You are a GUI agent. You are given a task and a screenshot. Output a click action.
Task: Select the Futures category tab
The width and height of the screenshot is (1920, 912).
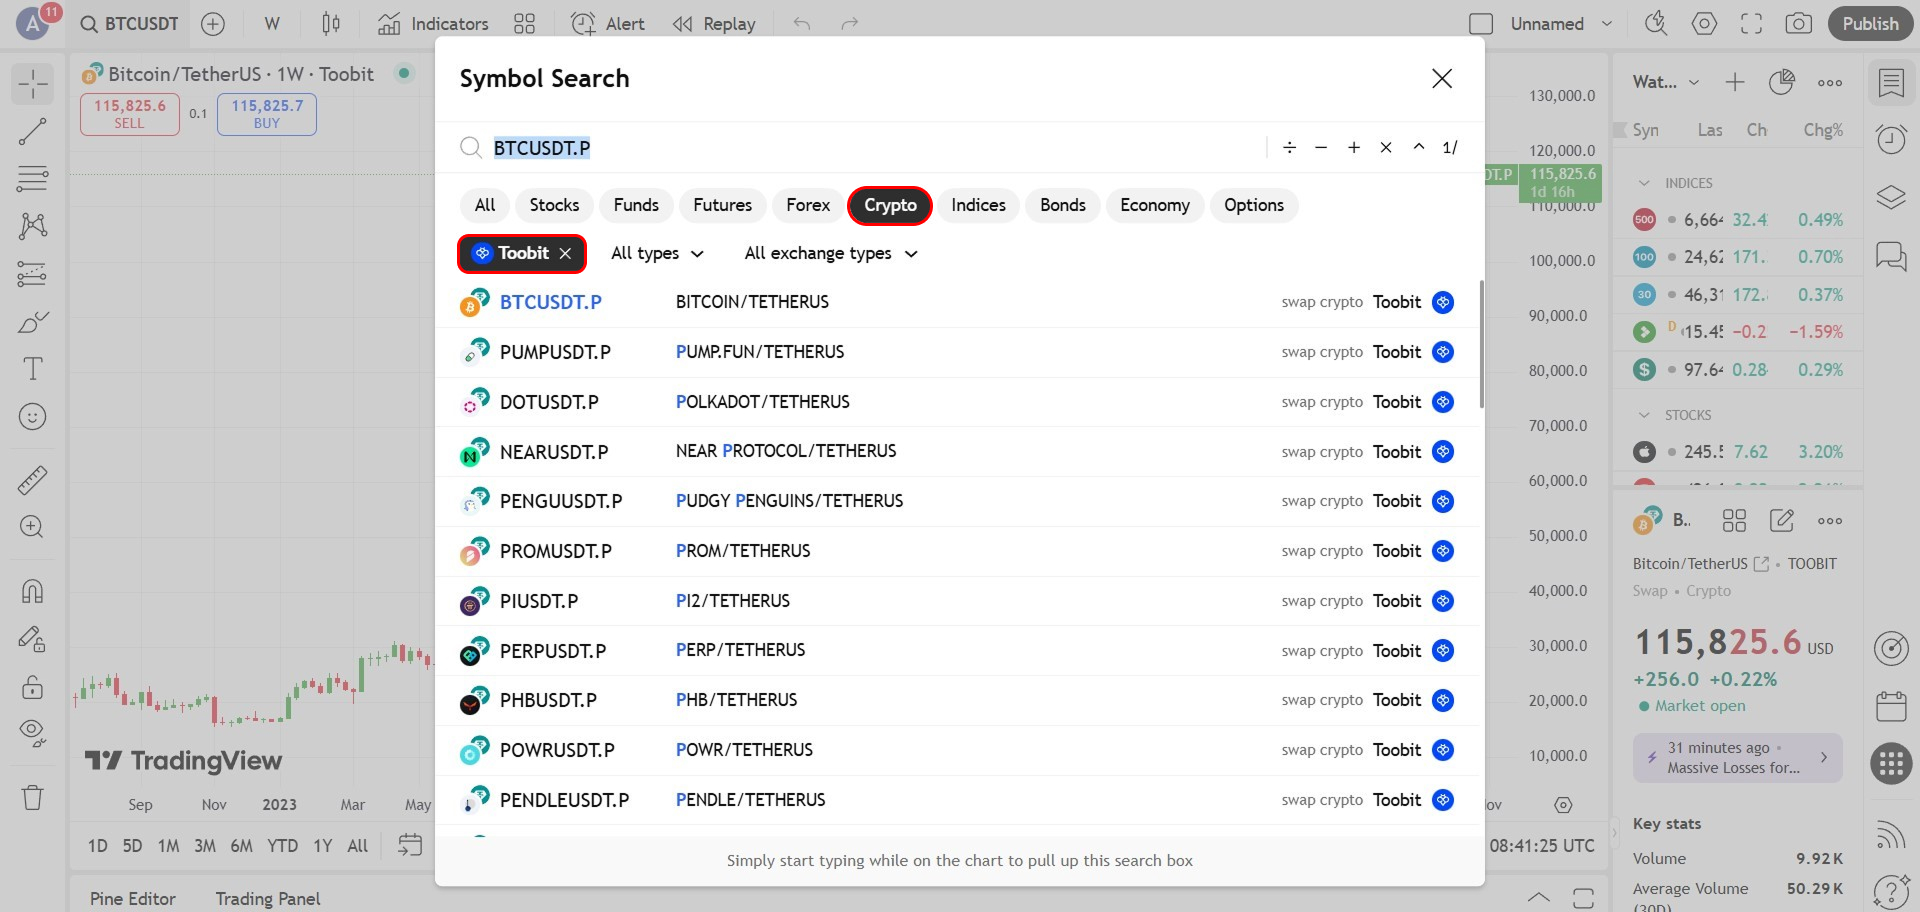tap(722, 205)
